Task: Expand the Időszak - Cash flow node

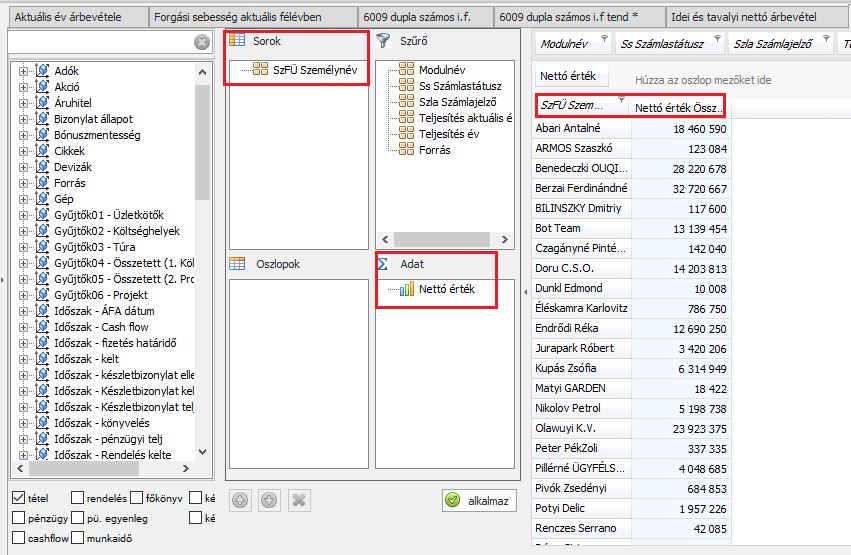Action: click(24, 327)
